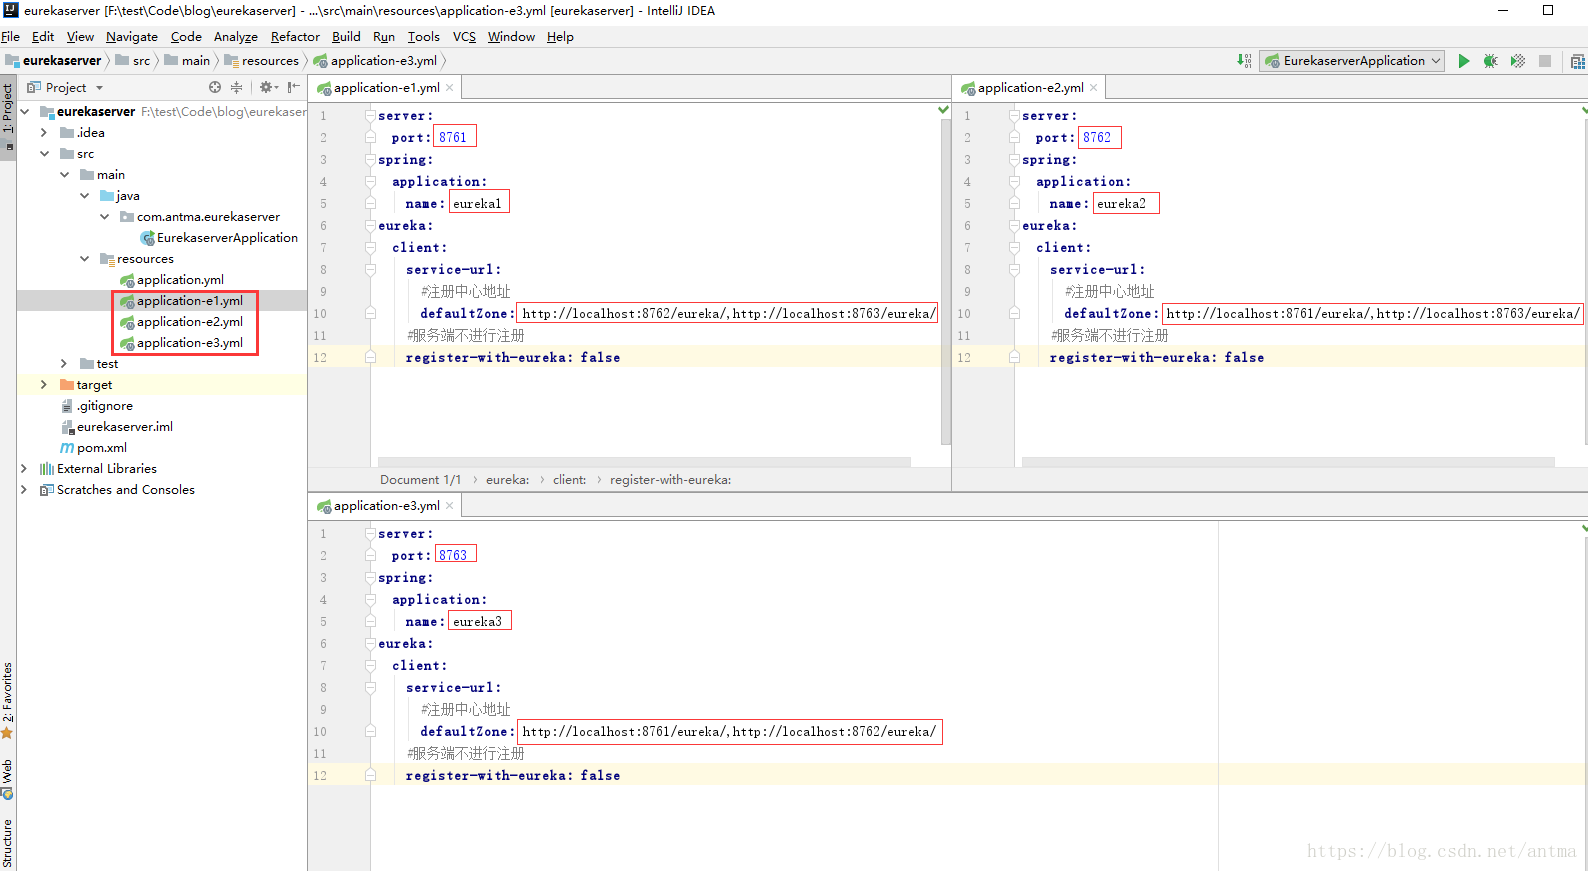The height and width of the screenshot is (871, 1588).
Task: Open the VCS menu
Action: (464, 37)
